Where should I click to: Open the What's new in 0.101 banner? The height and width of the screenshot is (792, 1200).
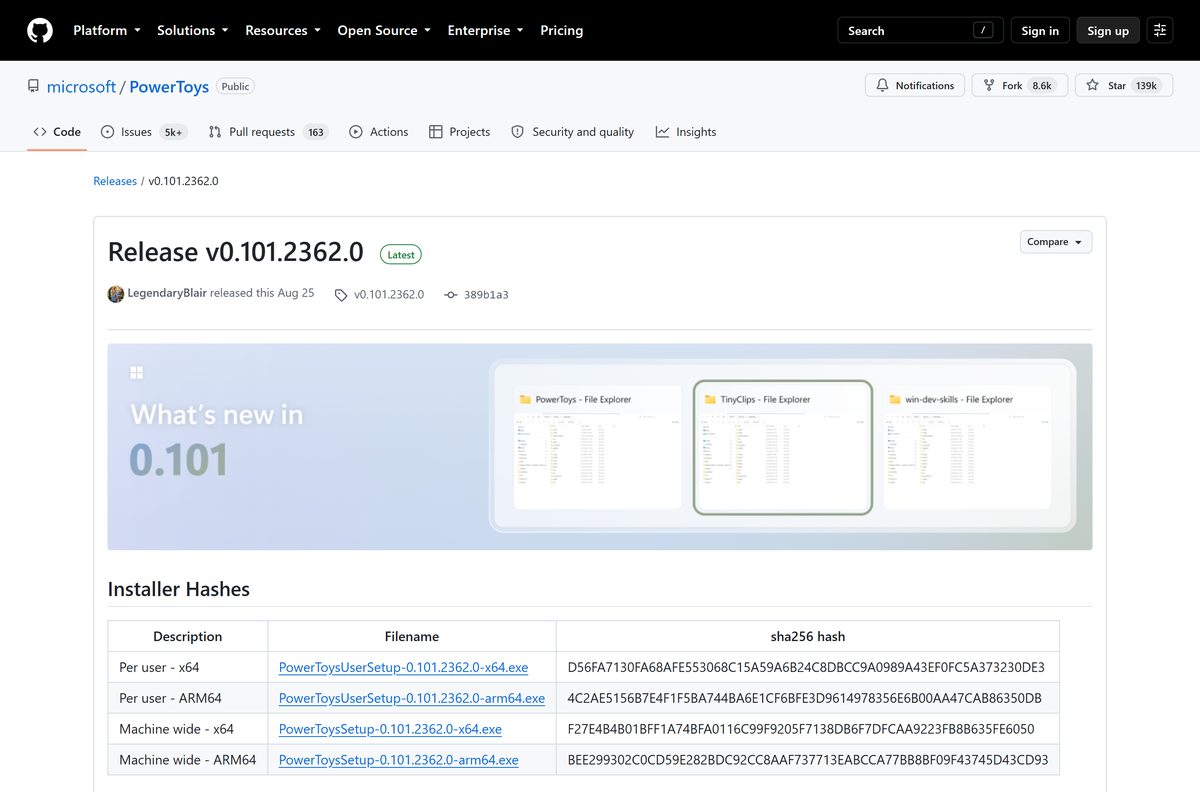click(600, 447)
